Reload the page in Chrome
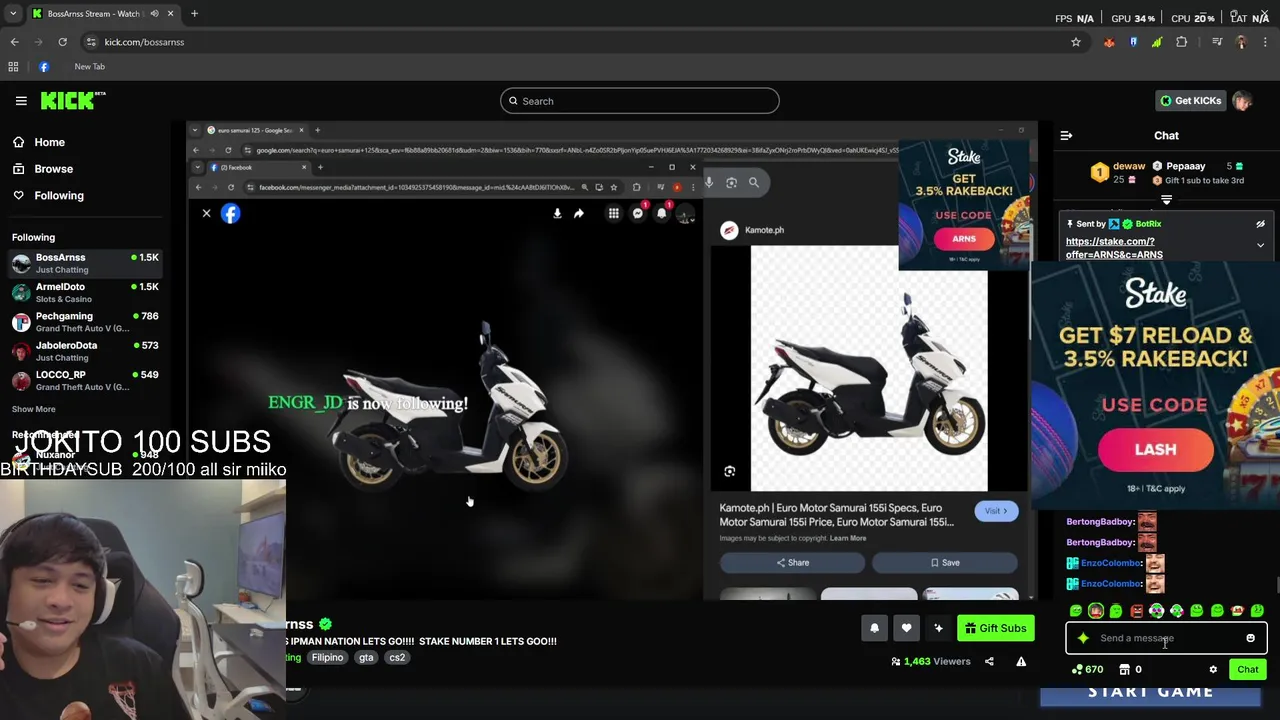Screen dimensions: 1280x720 tap(62, 42)
